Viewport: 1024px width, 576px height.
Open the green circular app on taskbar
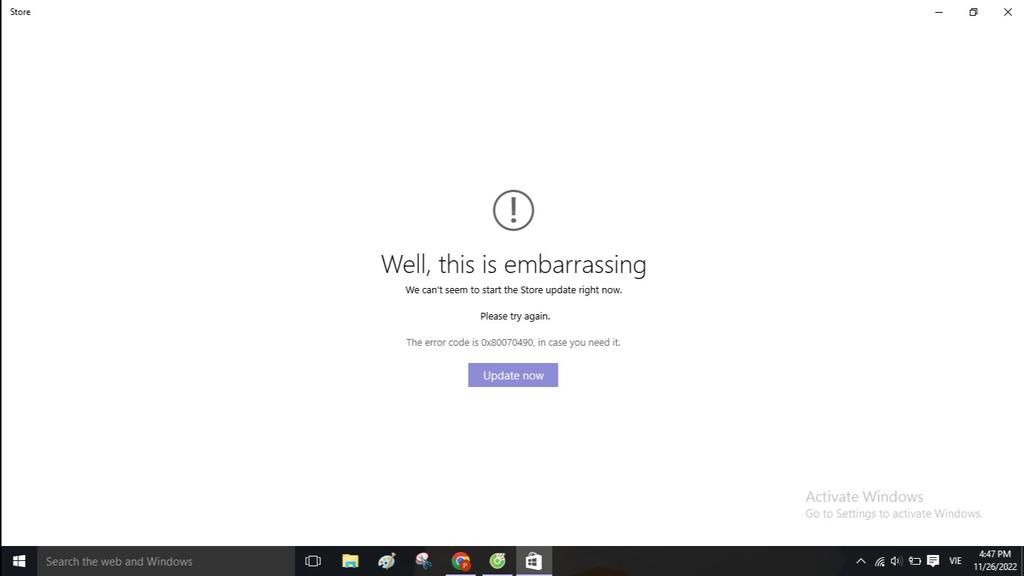click(497, 561)
